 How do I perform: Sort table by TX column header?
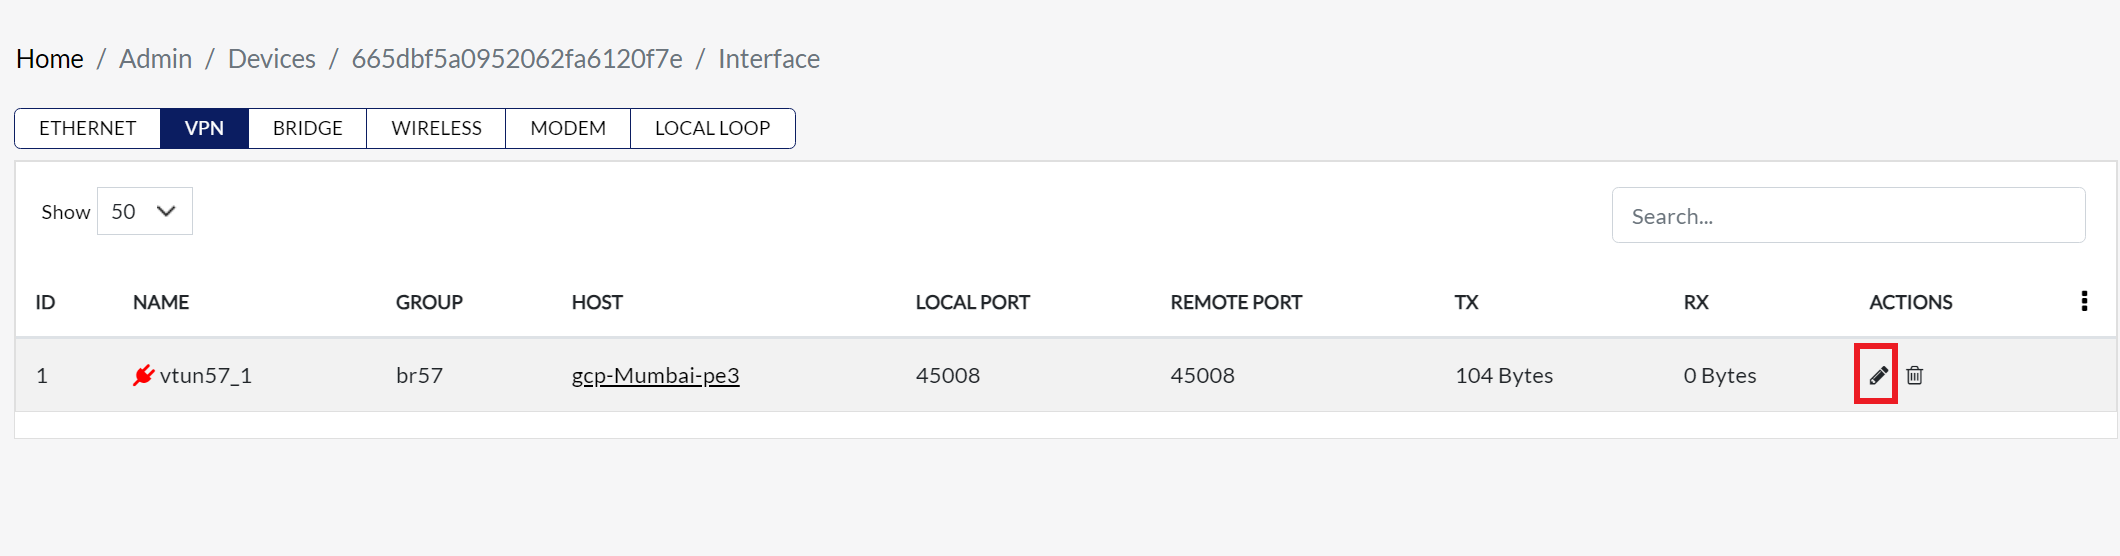tap(1466, 302)
